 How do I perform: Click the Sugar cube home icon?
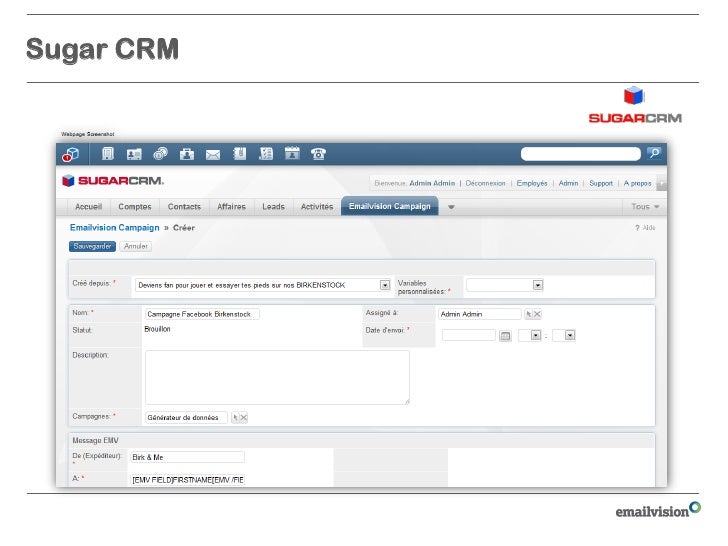(x=71, y=154)
